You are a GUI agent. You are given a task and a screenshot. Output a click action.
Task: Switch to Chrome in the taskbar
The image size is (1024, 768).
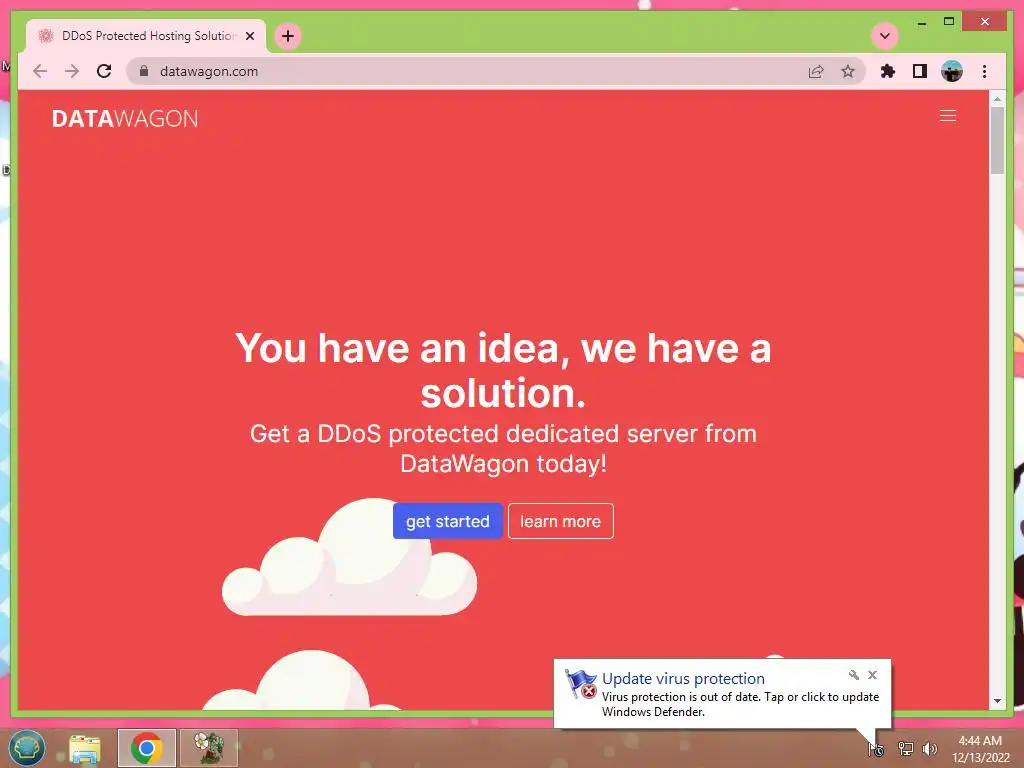pos(146,748)
